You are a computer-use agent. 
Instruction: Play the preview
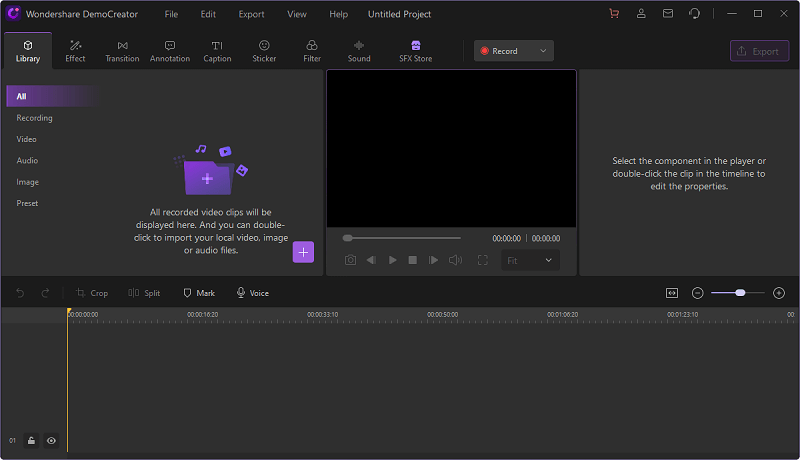pos(392,260)
